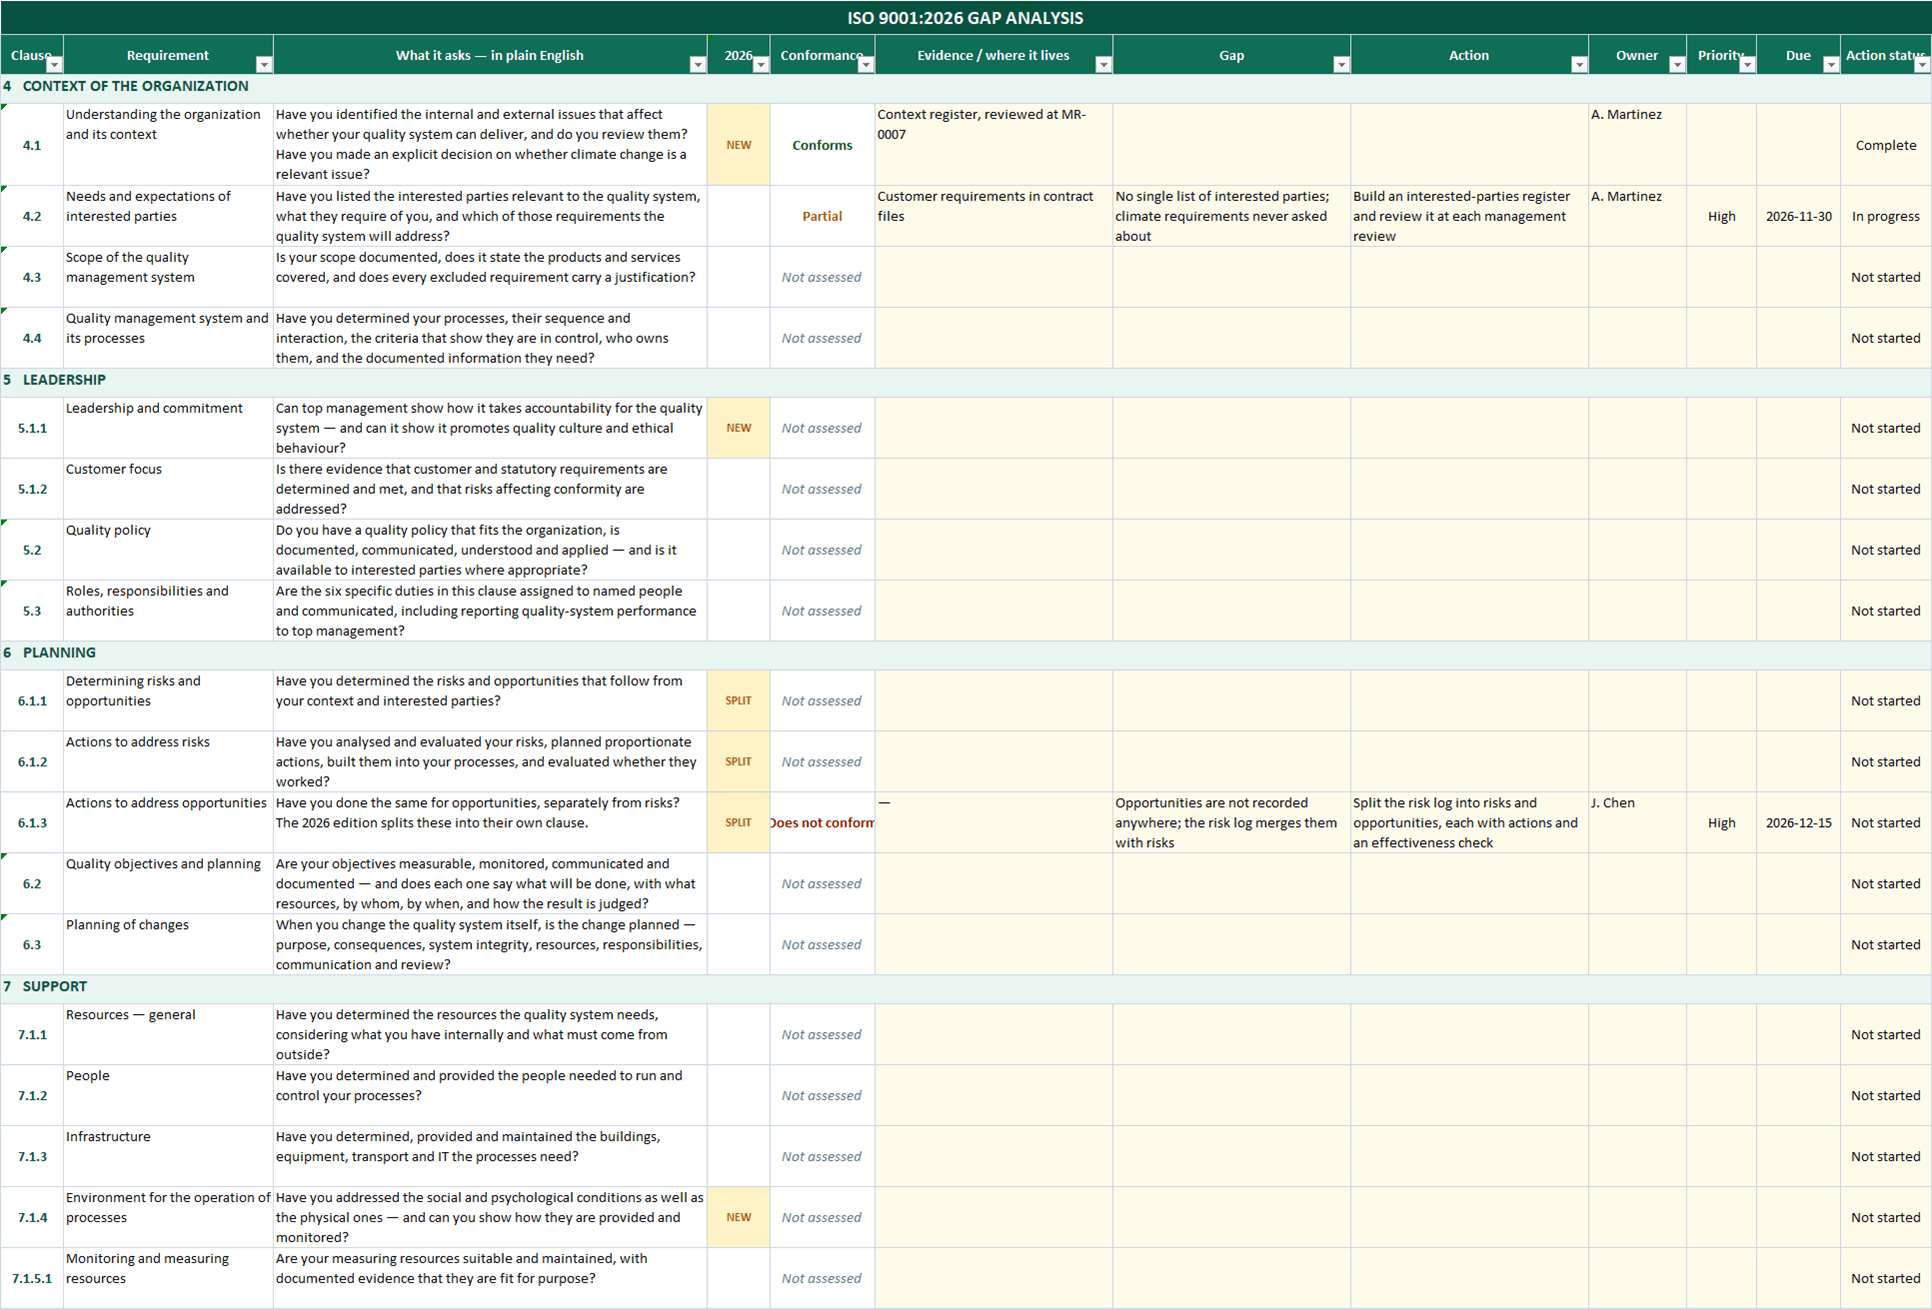The height and width of the screenshot is (1309, 1932).
Task: Open the Owner column filter dropdown
Action: coord(1677,65)
